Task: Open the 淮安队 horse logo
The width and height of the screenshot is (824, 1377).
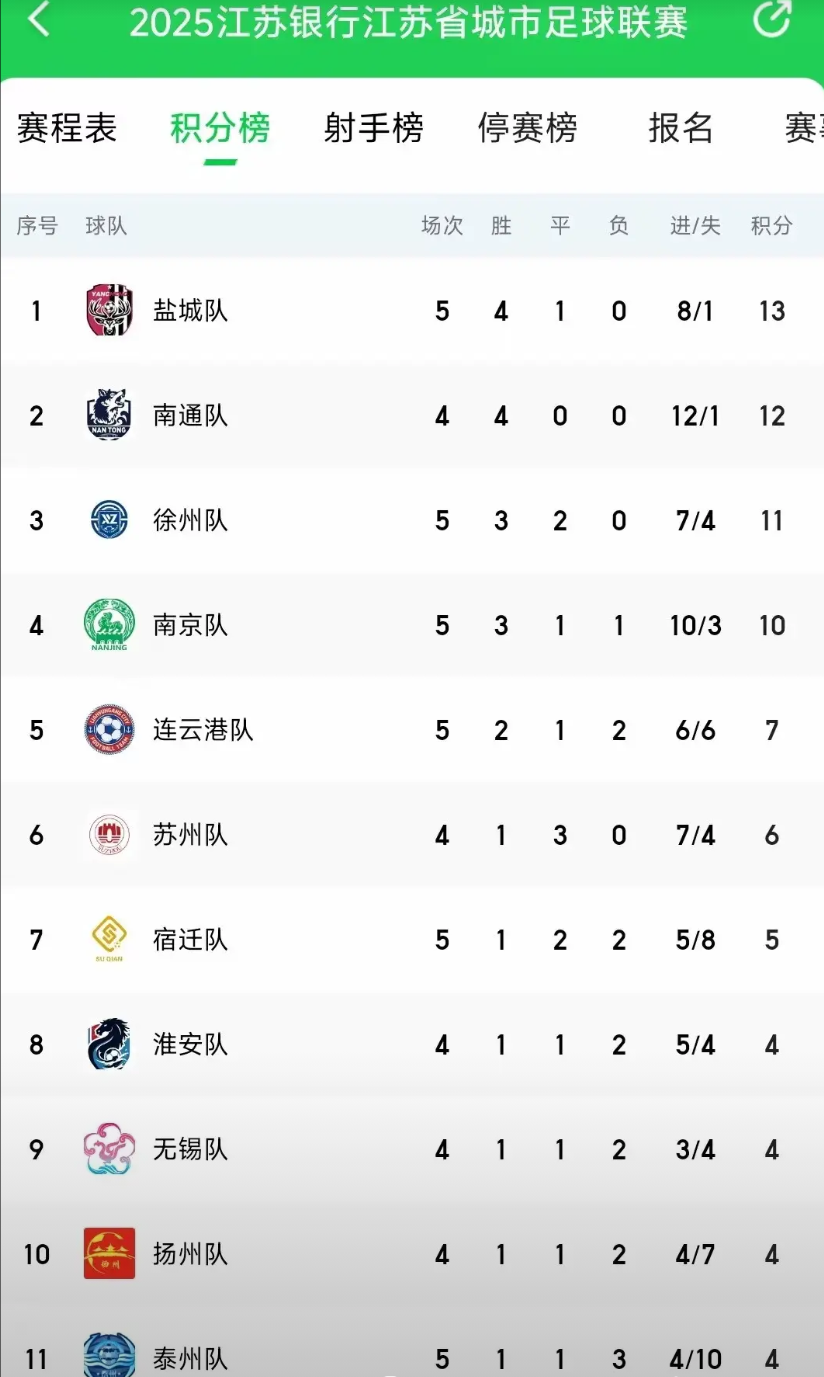Action: (109, 1045)
